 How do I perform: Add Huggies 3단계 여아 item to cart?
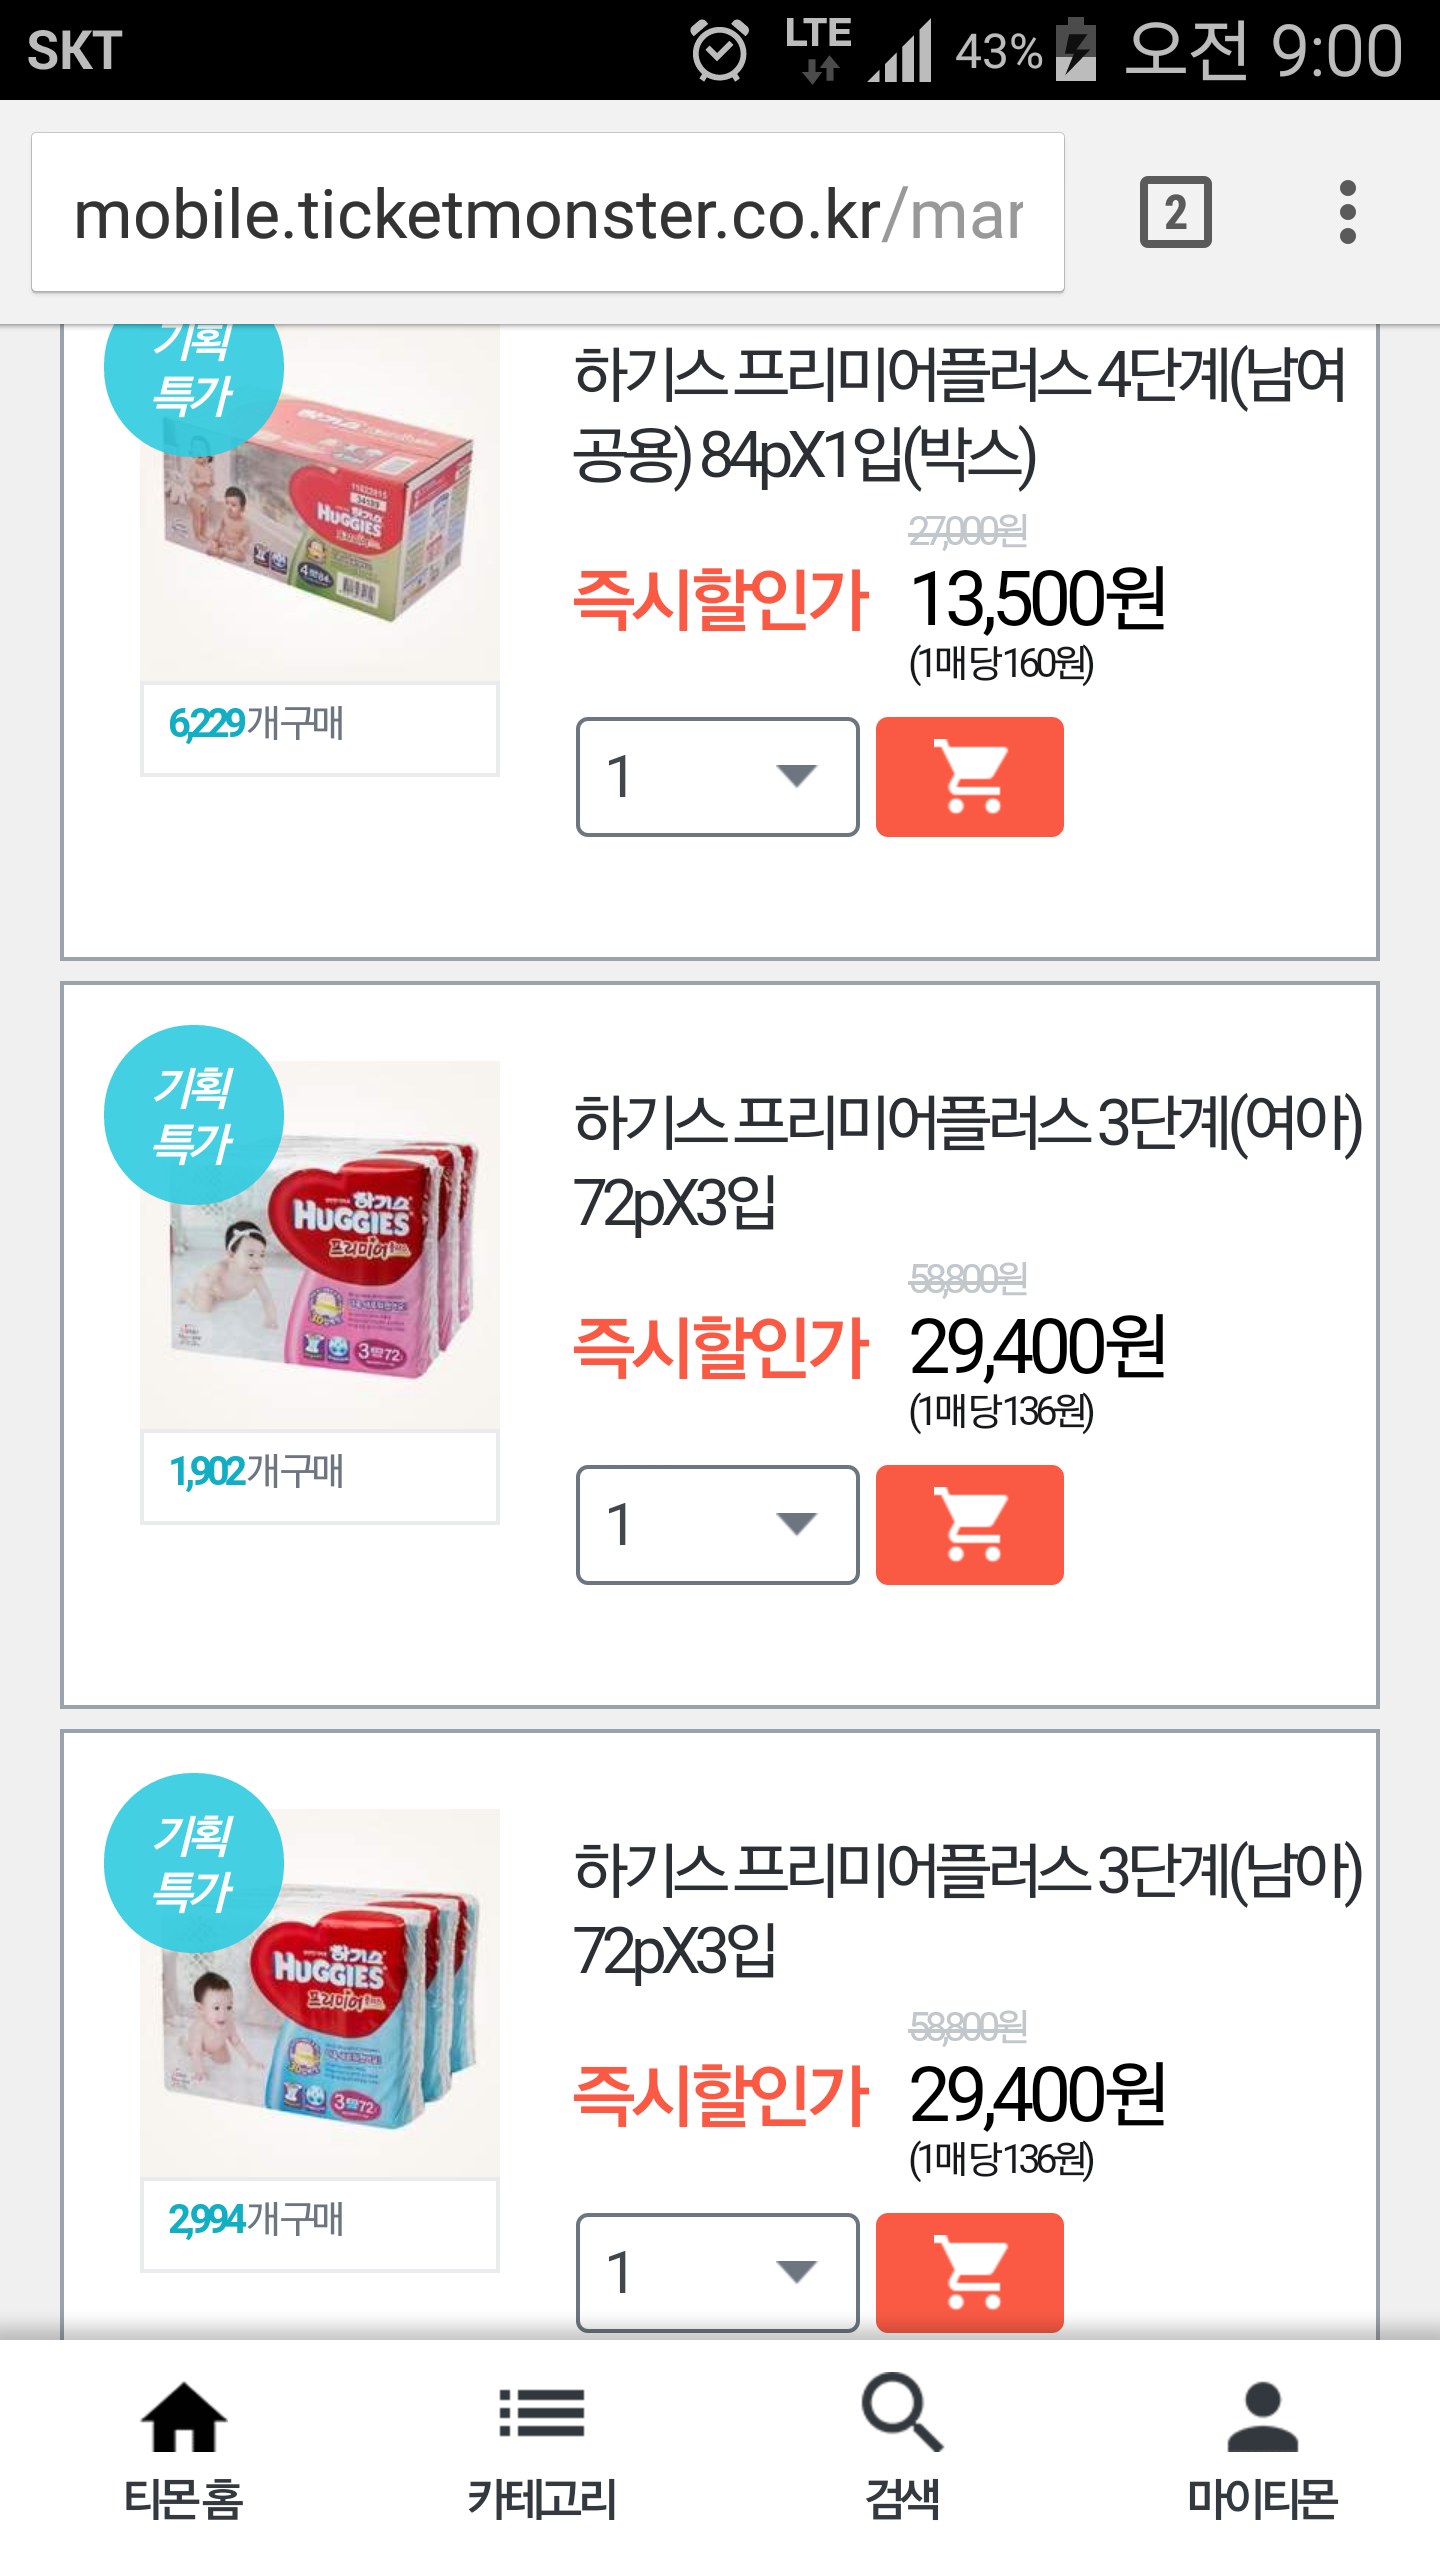point(969,1524)
